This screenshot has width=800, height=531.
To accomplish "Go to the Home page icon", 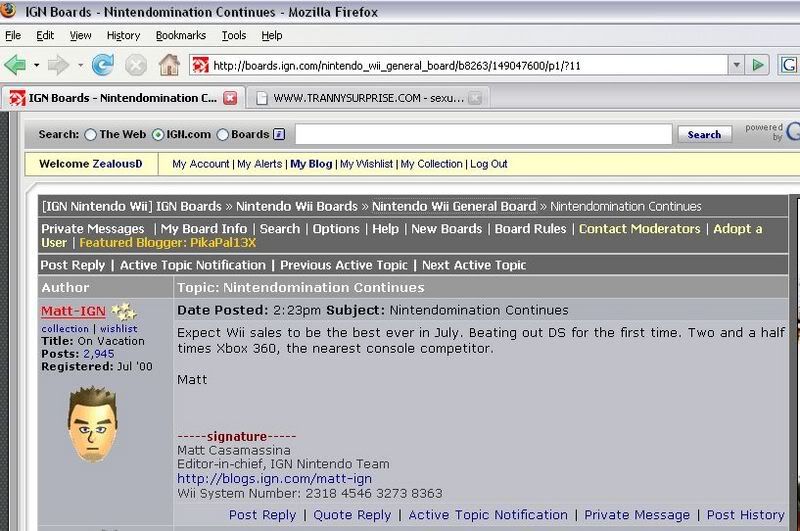I will [x=169, y=65].
